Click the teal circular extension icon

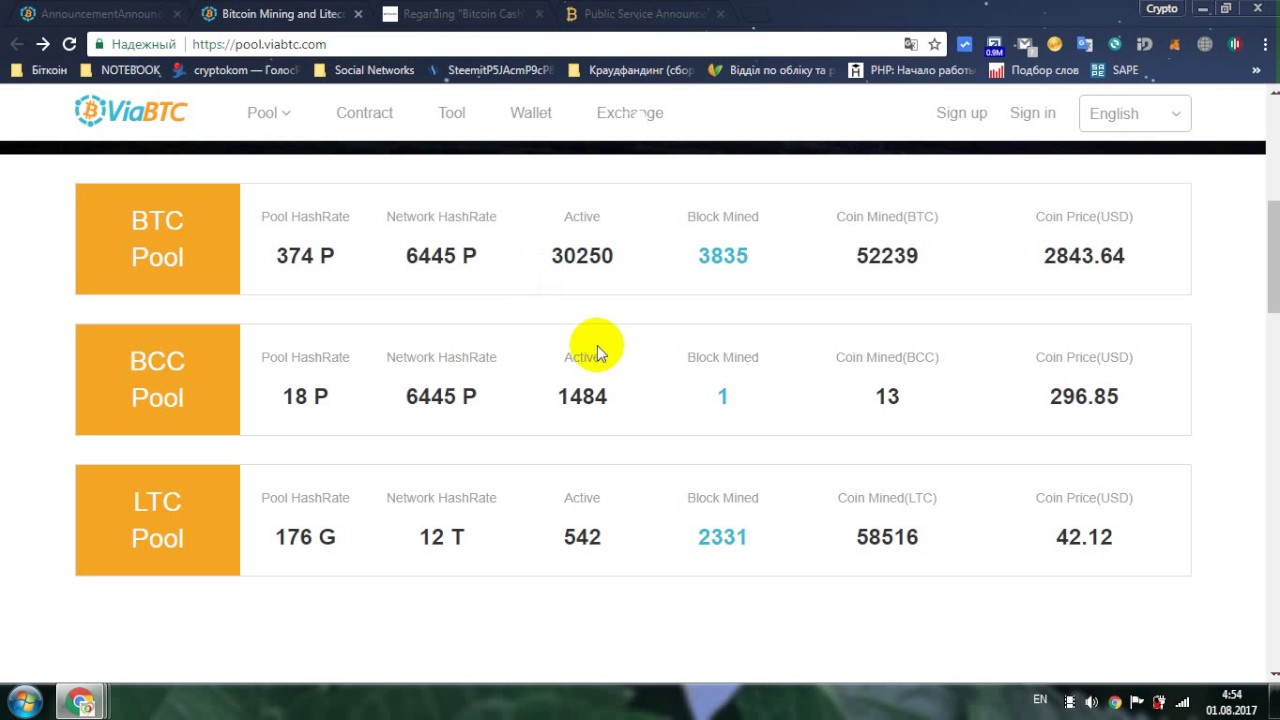(1114, 44)
